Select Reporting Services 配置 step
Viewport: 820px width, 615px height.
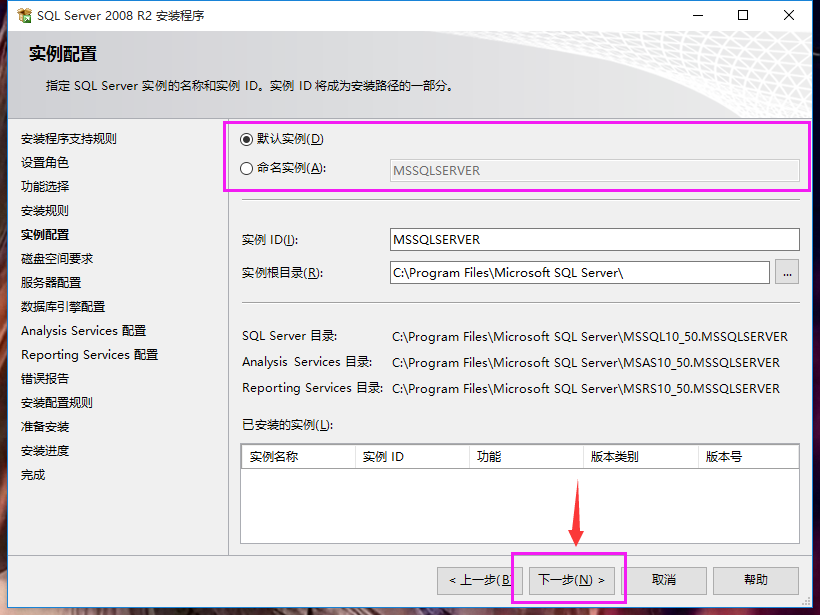(x=89, y=355)
